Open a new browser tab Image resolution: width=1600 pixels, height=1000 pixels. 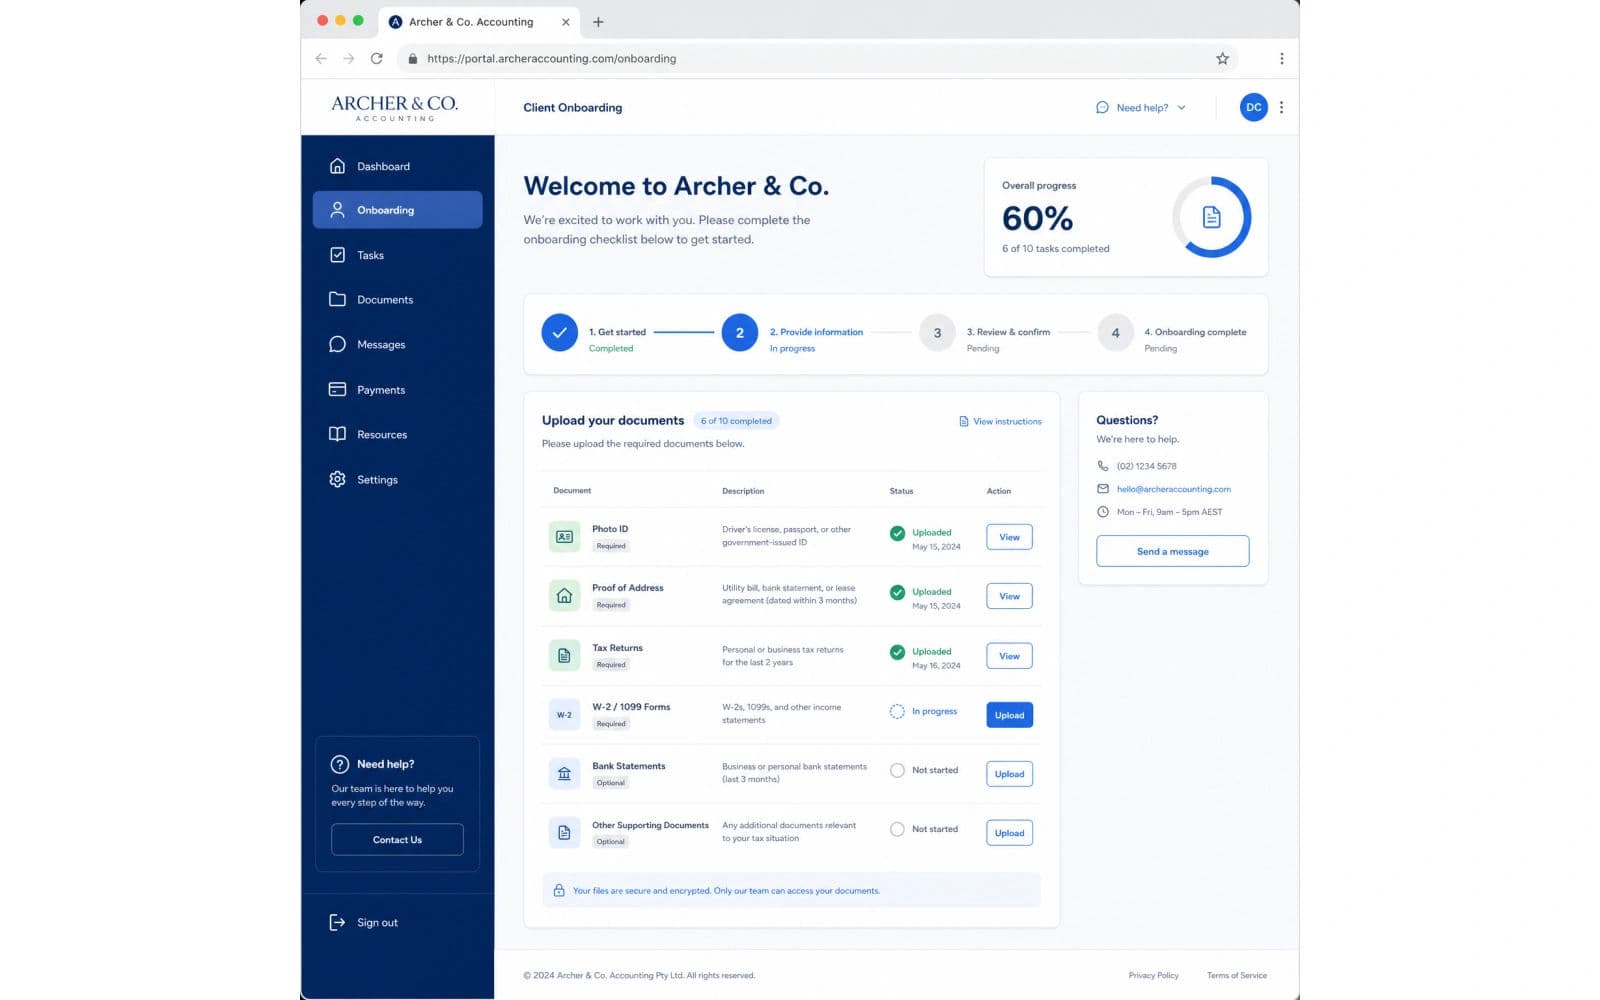point(598,22)
